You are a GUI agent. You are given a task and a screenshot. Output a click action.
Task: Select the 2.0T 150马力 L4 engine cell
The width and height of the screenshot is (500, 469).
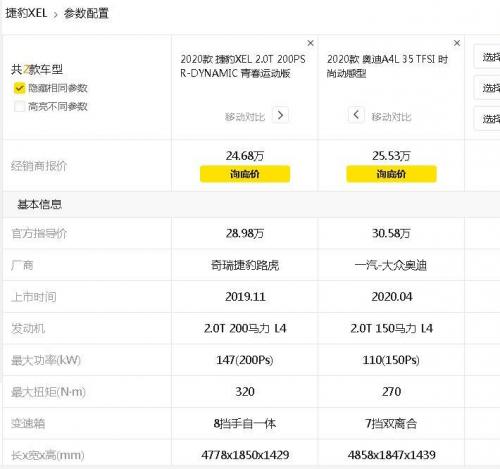391,328
